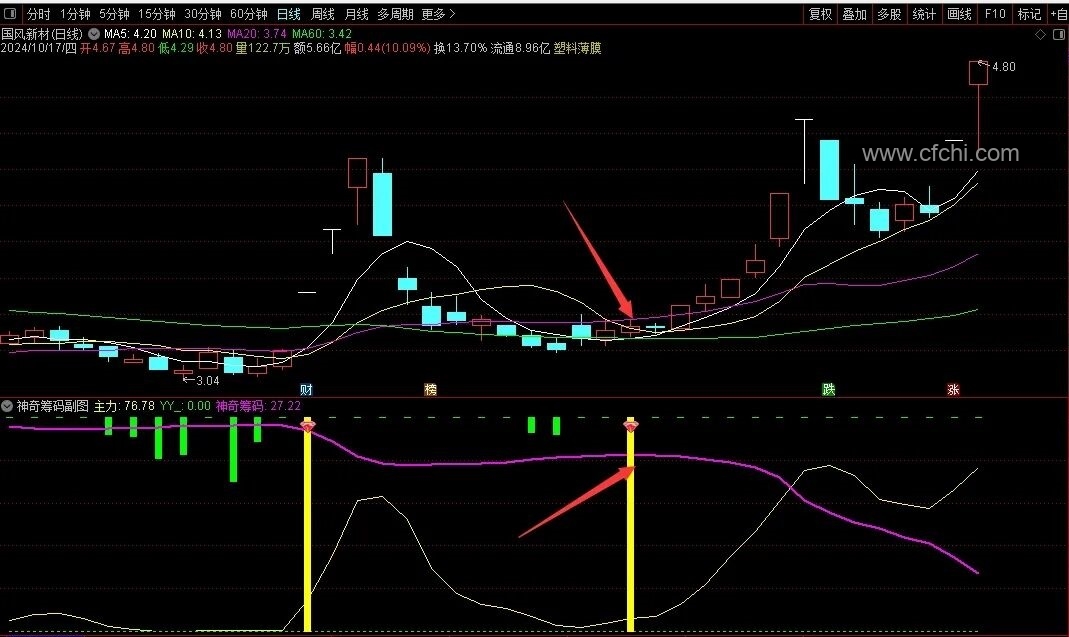This screenshot has width=1069, height=637.
Task: Select the 5分钟 period tab
Action: 114,14
